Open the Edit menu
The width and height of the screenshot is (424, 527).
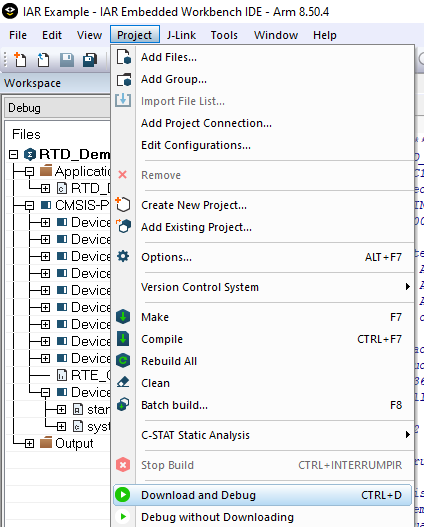click(52, 35)
